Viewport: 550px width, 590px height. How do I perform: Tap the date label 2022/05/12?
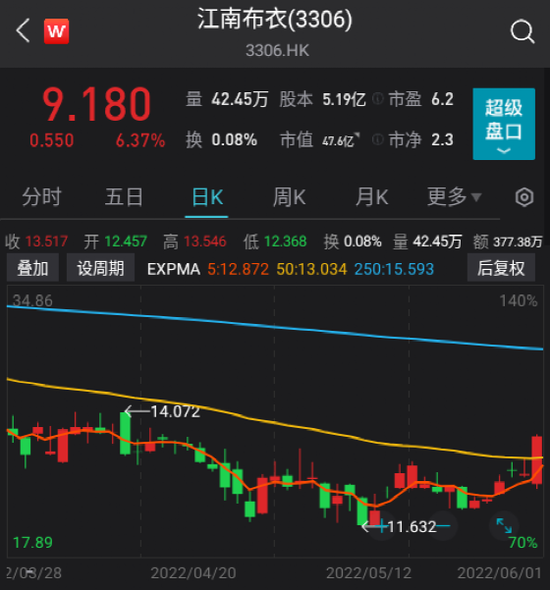click(369, 573)
